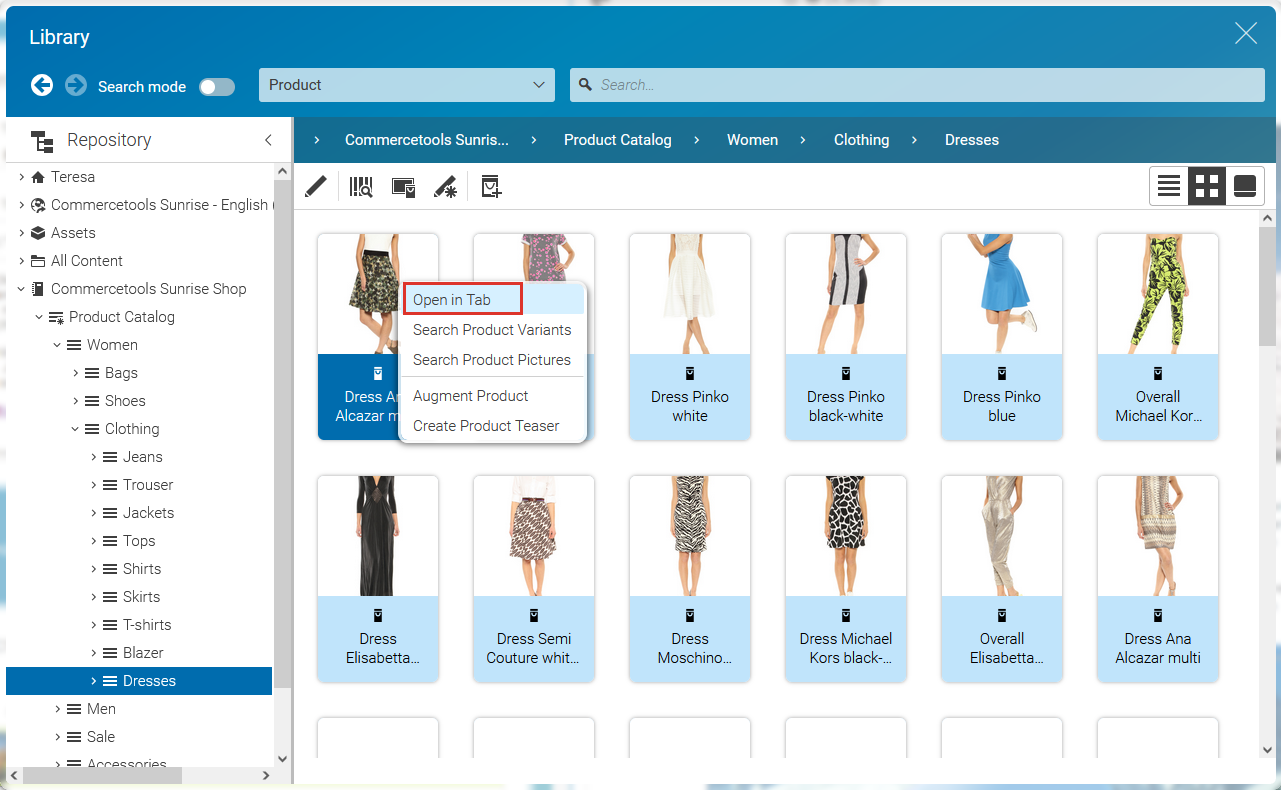This screenshot has width=1281, height=790.
Task: Open Search Product Variants barcode icon
Action: pos(360,186)
